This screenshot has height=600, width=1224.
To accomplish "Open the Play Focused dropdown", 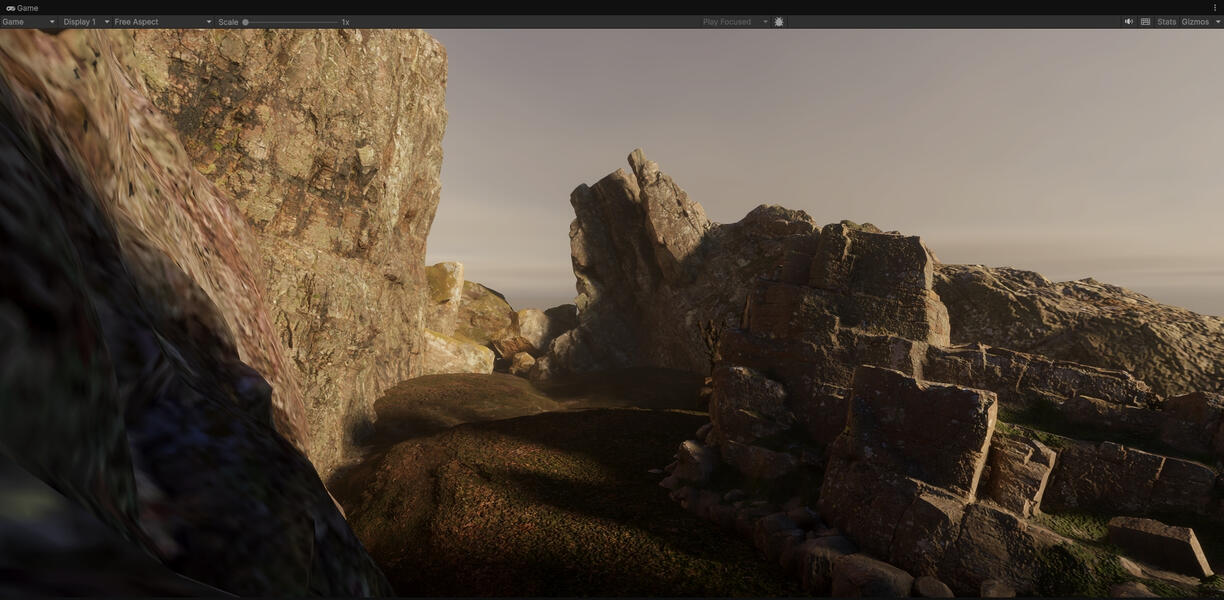I will click(730, 21).
